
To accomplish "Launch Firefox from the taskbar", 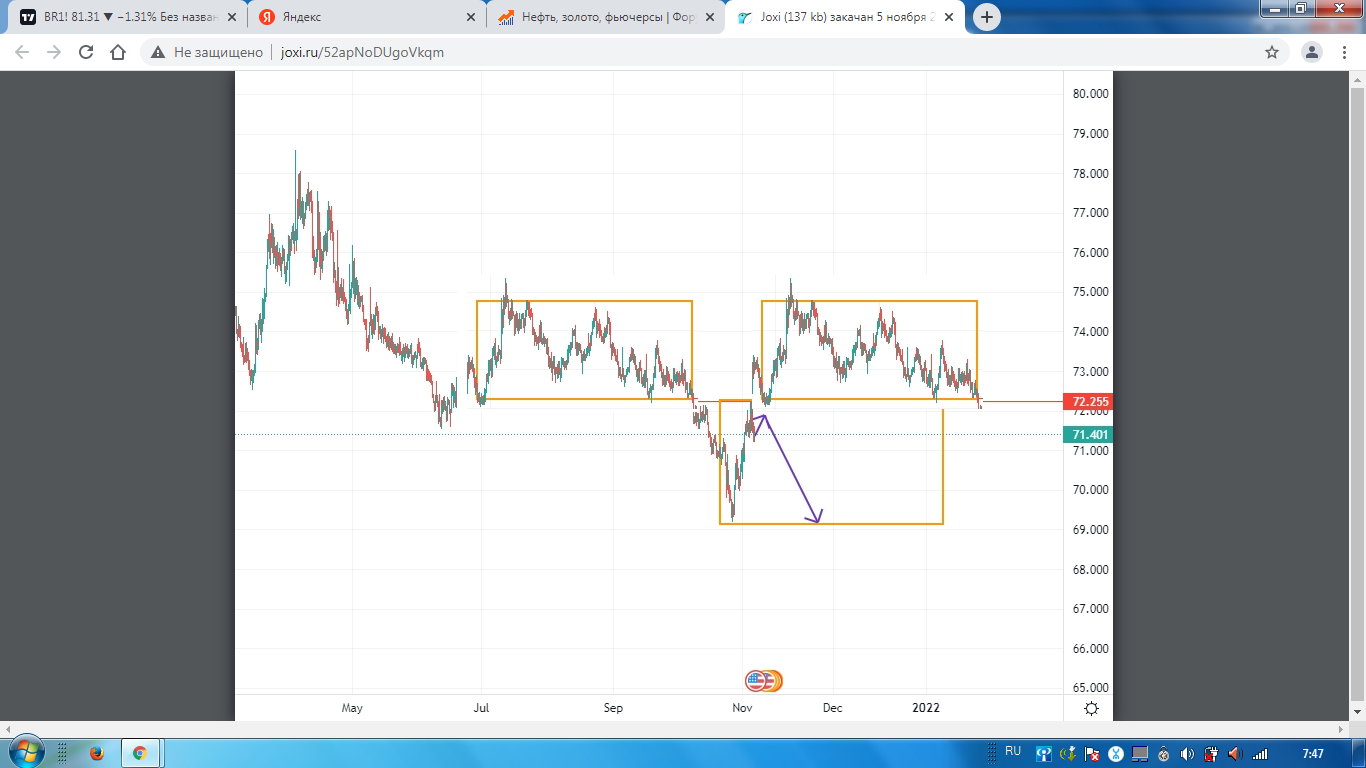I will coord(97,753).
